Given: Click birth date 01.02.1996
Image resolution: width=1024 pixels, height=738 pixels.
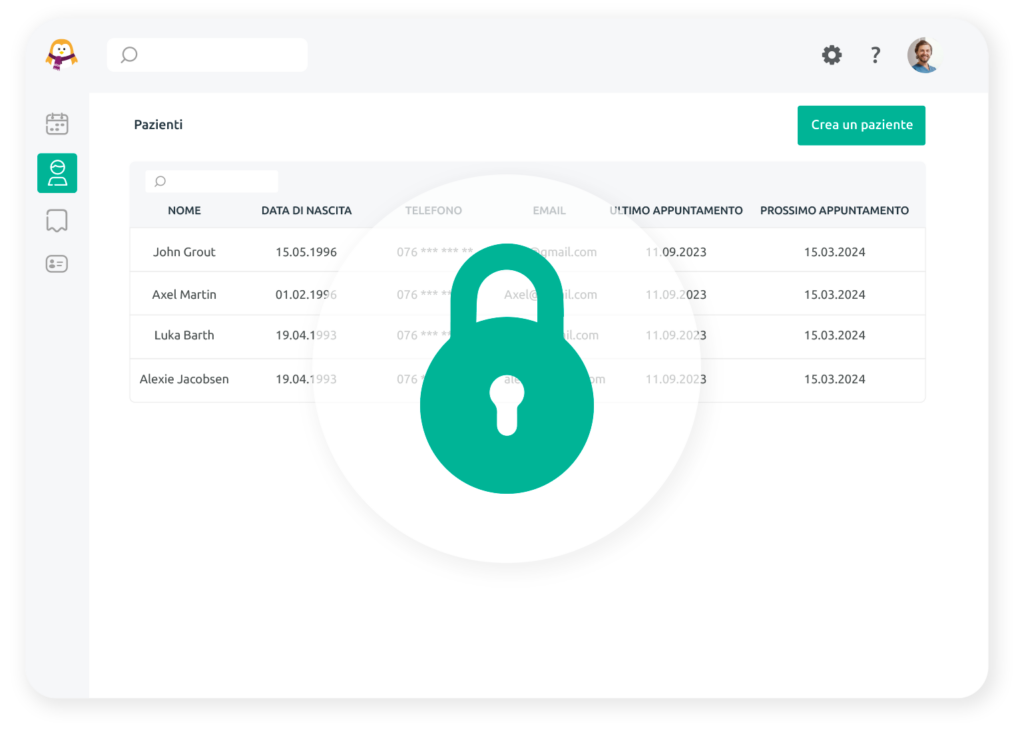Looking at the screenshot, I should (x=306, y=295).
